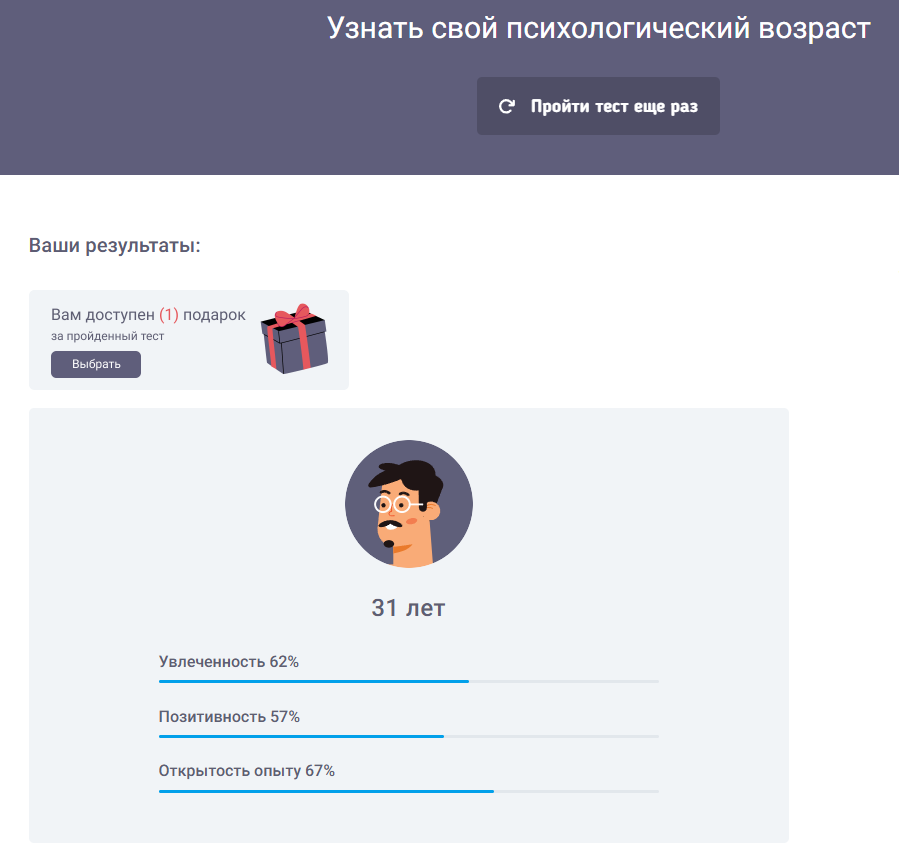Click the red '(1)' gift counter
899x852 pixels.
(169, 315)
